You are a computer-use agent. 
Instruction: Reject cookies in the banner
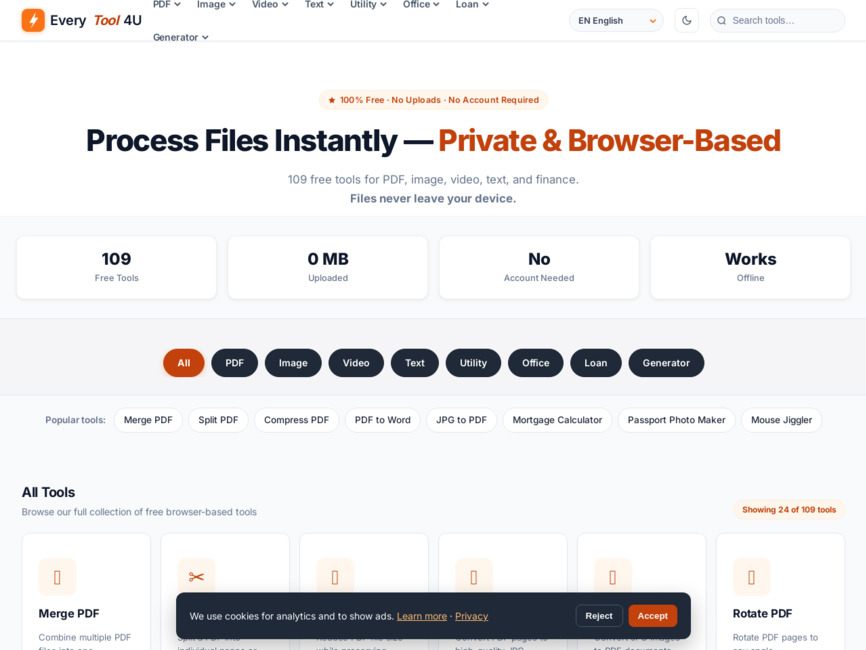599,616
